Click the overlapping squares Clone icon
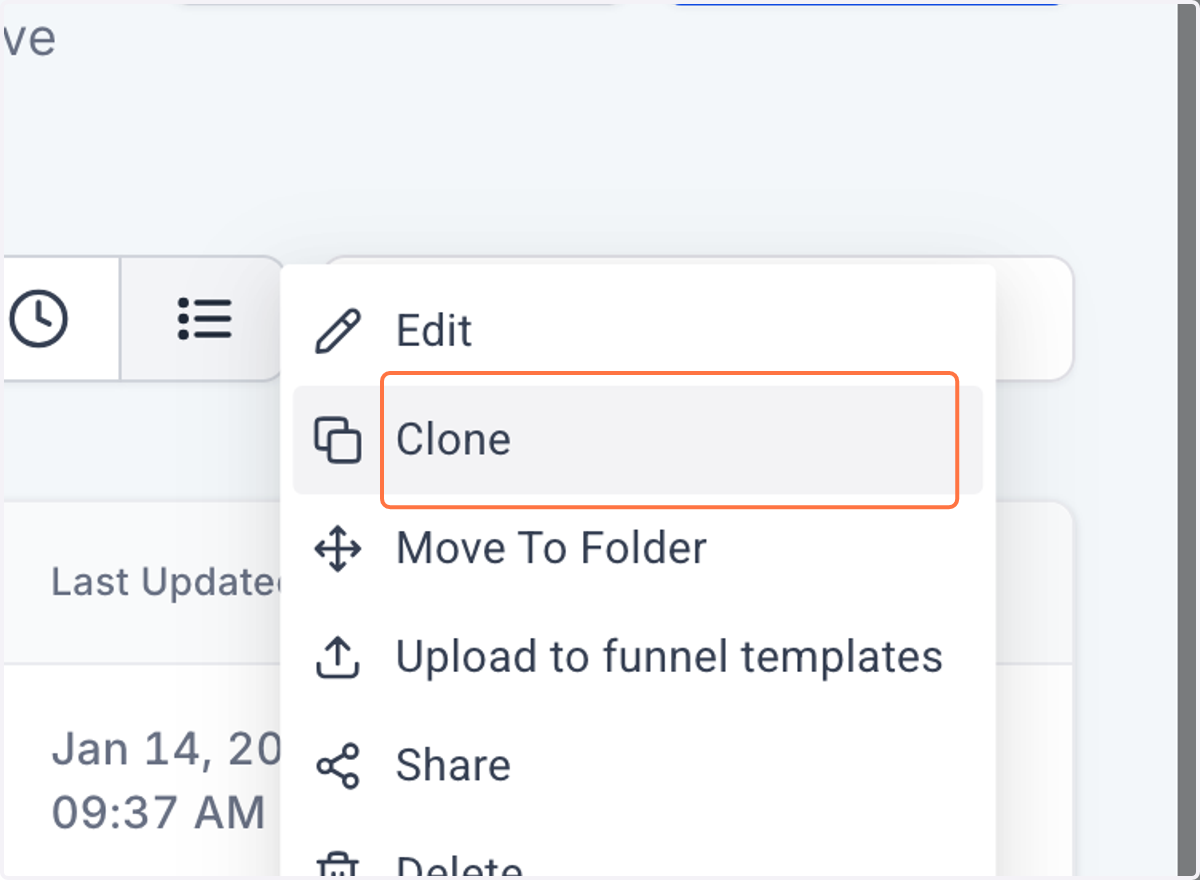This screenshot has width=1200, height=880. 337,440
